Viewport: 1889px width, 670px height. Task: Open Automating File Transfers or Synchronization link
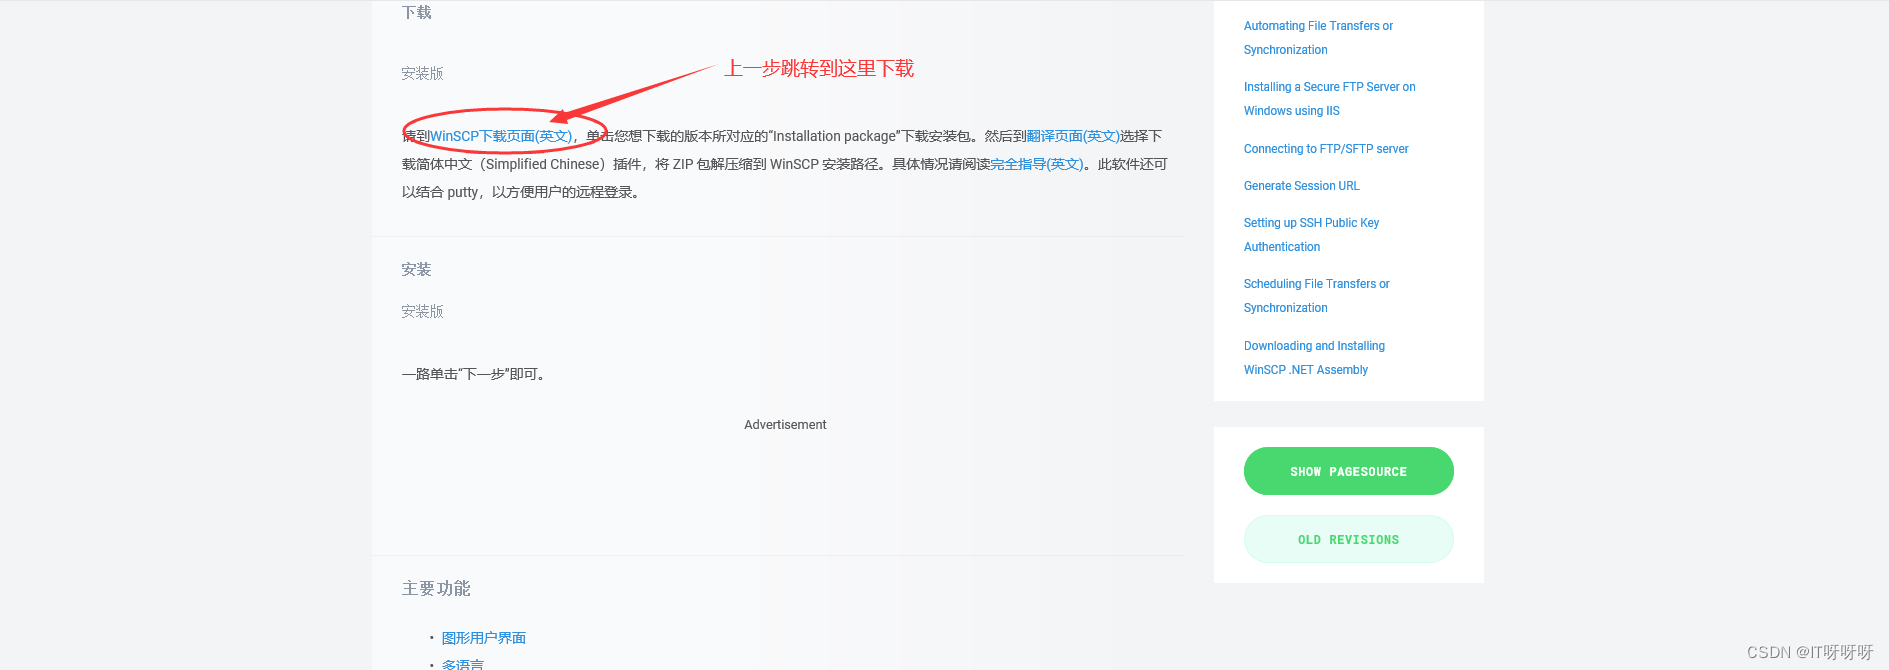point(1318,38)
